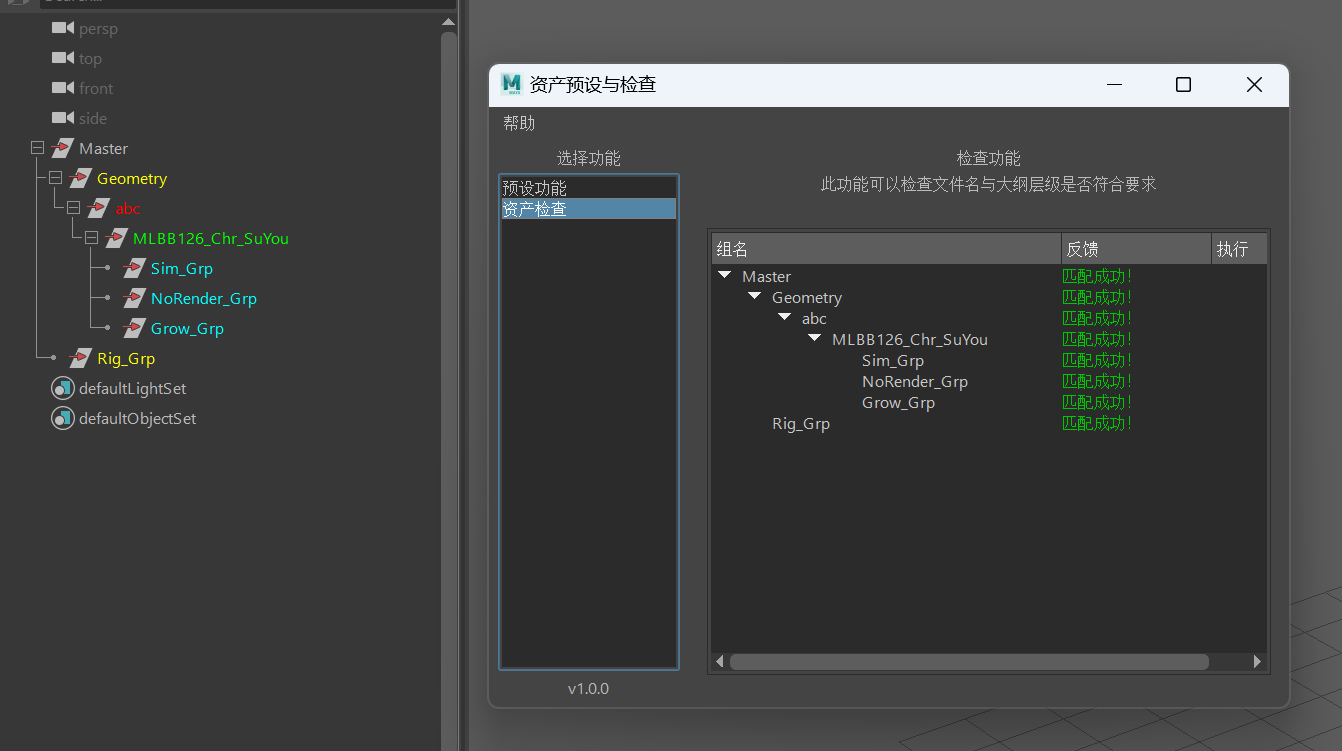The height and width of the screenshot is (751, 1342).
Task: Collapse MLBB126_Chr_SuYou triangle in check table
Action: pos(815,338)
